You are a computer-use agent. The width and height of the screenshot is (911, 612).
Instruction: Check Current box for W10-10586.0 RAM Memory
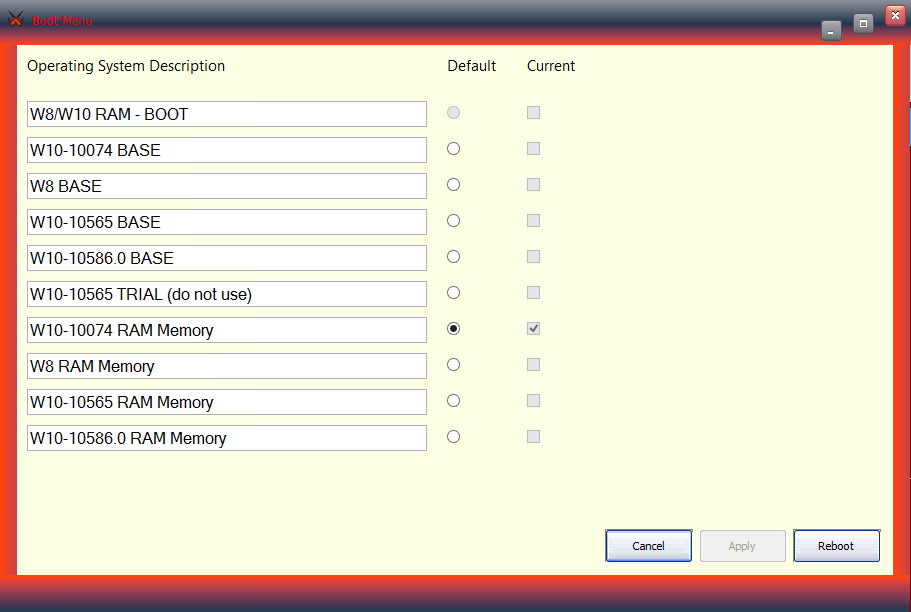[x=533, y=437]
